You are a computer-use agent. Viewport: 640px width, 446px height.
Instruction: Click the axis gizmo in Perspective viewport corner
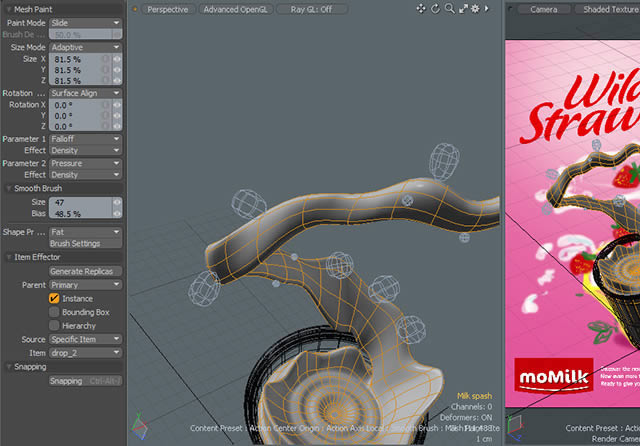[139, 426]
